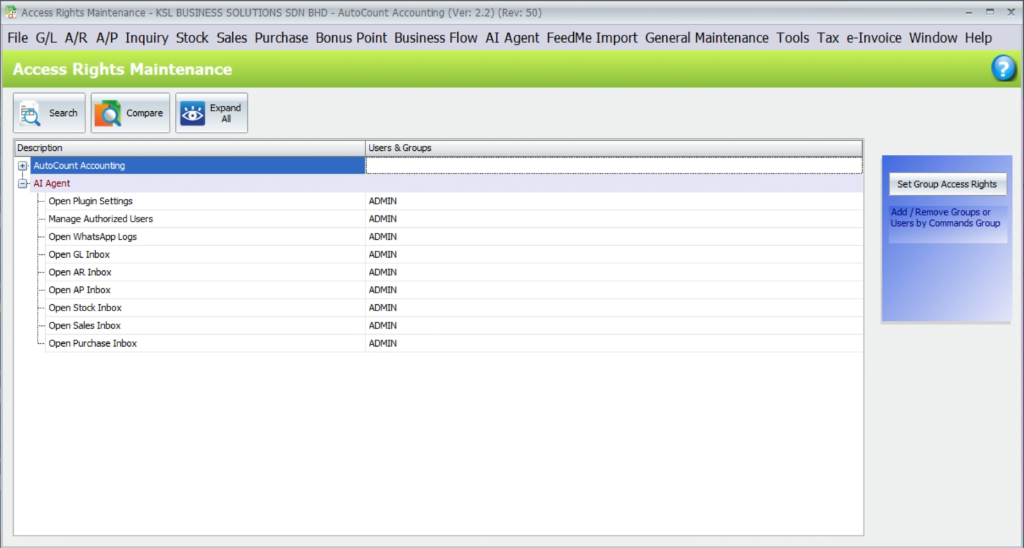This screenshot has height=548, width=1024.
Task: Open the A/R menu
Action: coord(76,38)
